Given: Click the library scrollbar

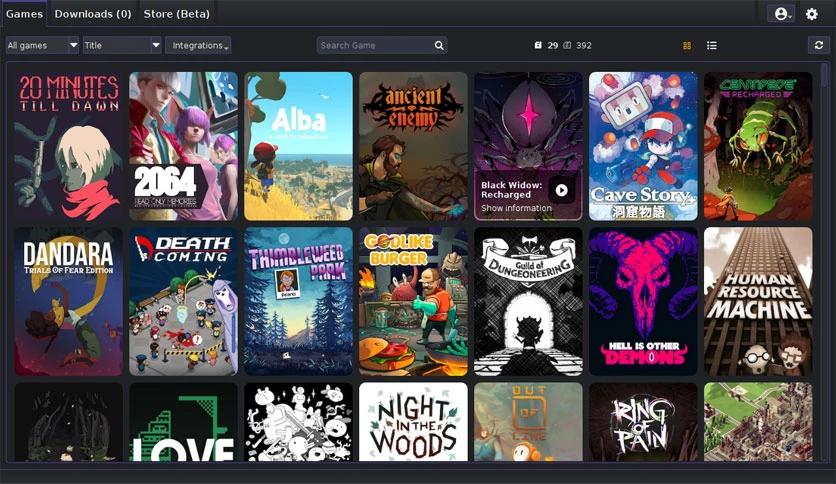Looking at the screenshot, I should (x=824, y=75).
